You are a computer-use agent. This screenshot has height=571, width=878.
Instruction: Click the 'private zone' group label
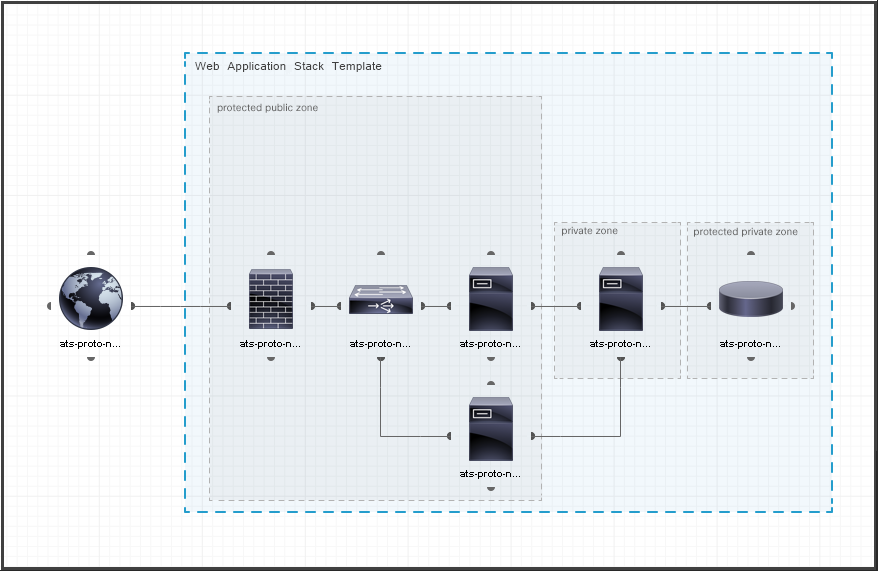(x=589, y=231)
